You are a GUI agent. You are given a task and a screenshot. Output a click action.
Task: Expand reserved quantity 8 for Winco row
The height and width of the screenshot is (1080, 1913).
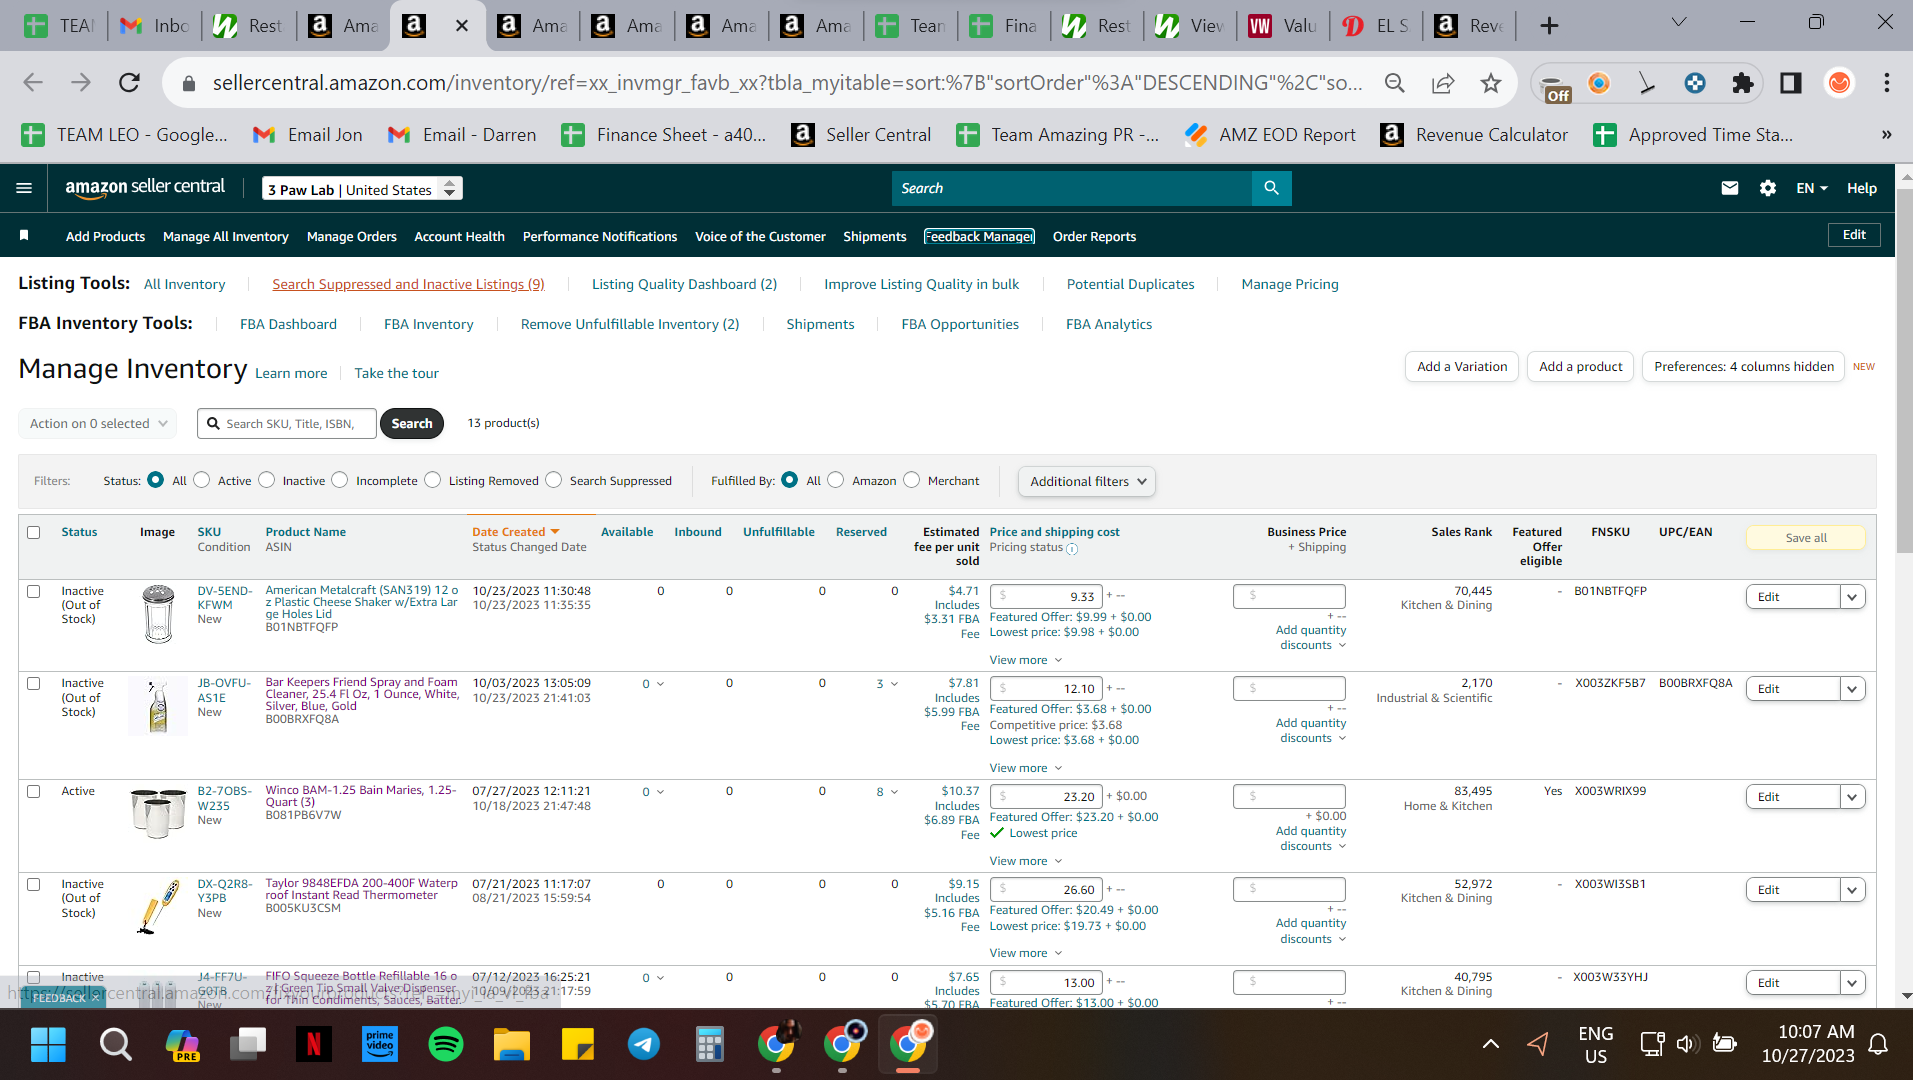[887, 792]
